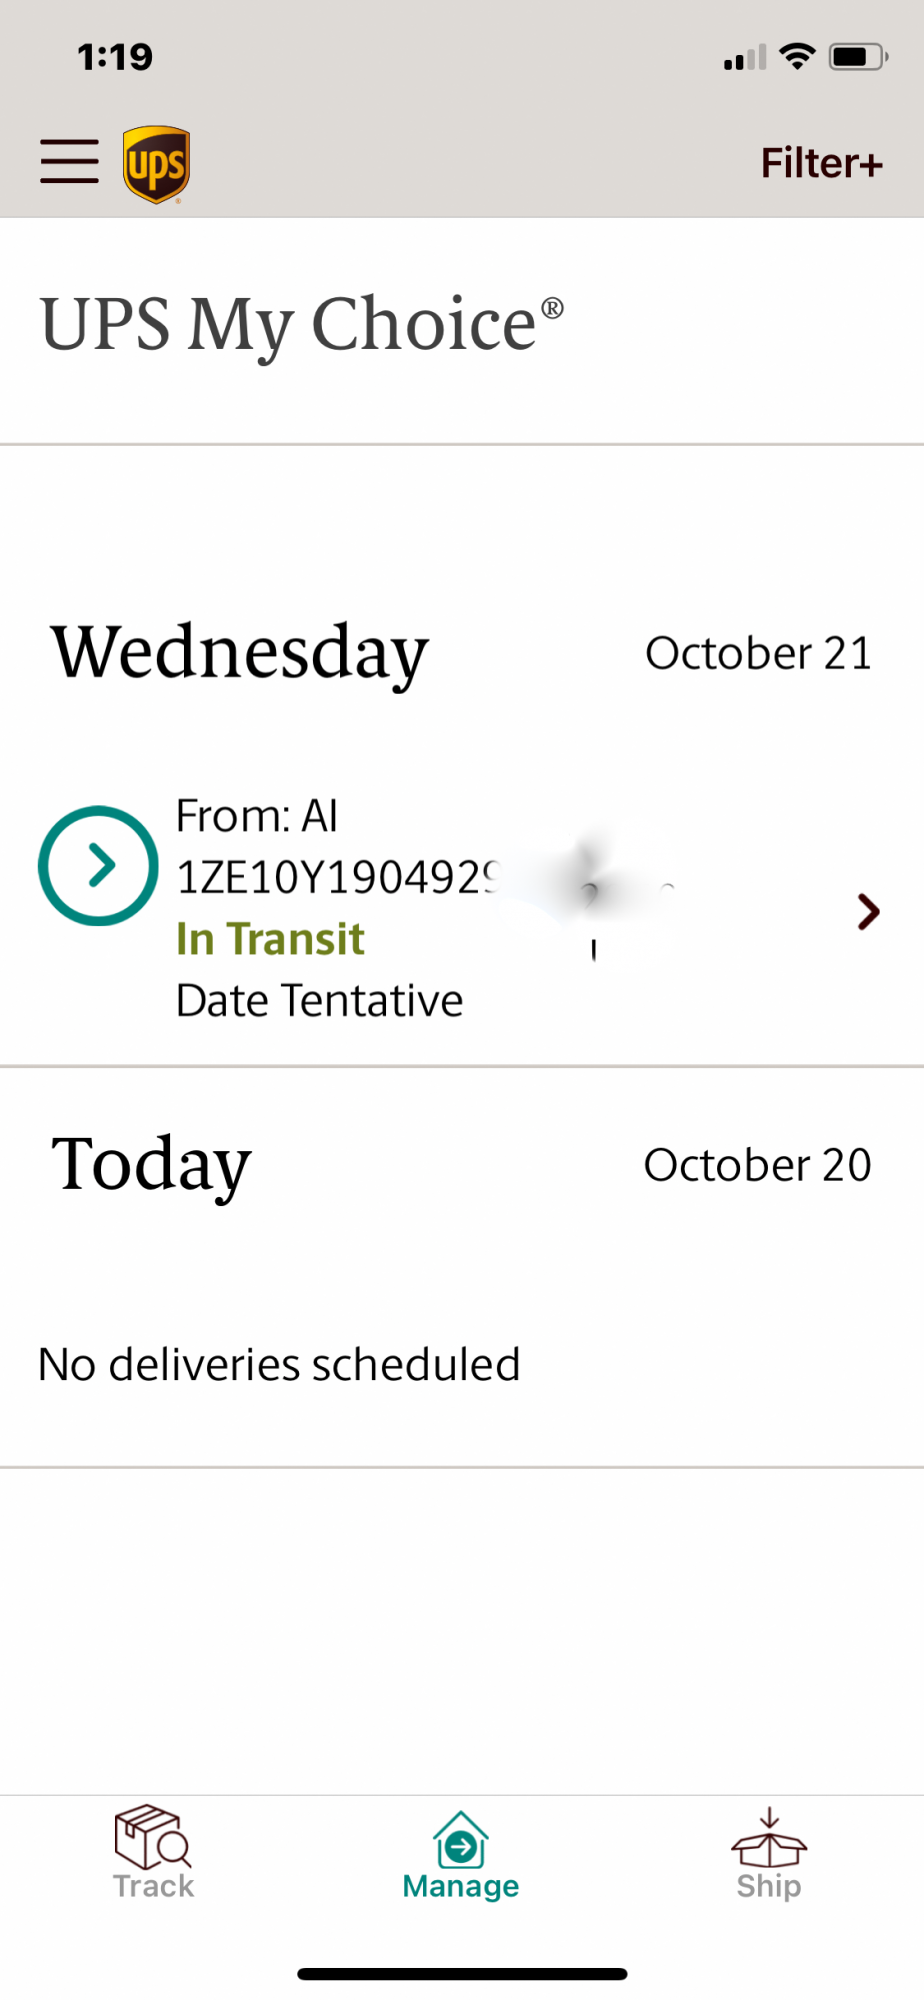Tap the October 21 date label

coord(758,654)
